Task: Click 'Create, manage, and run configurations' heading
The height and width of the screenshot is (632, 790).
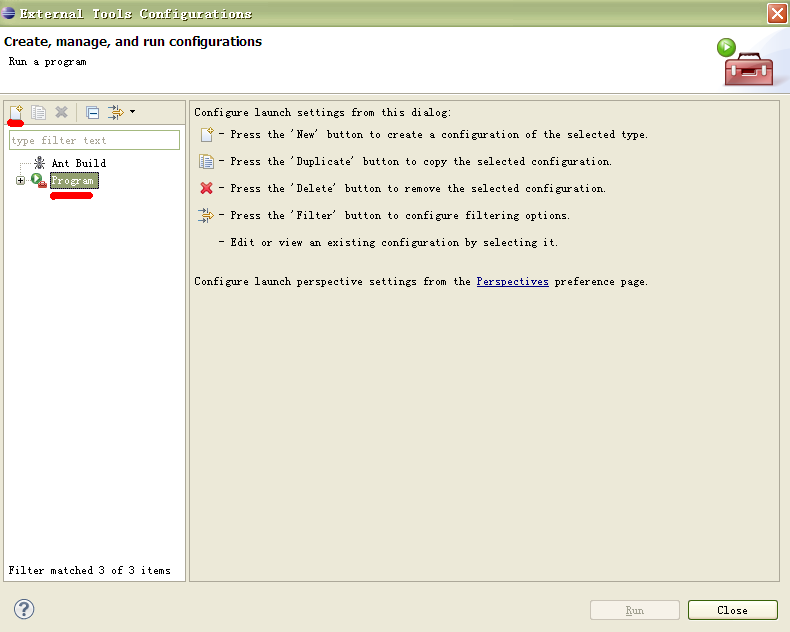Action: pyautogui.click(x=133, y=41)
